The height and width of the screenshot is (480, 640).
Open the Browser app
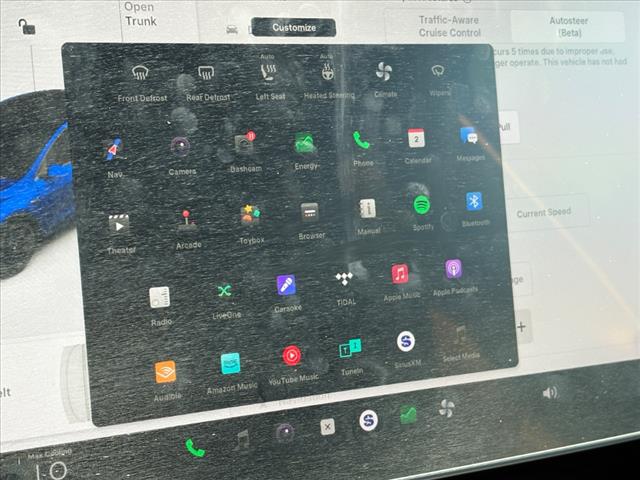pos(311,220)
